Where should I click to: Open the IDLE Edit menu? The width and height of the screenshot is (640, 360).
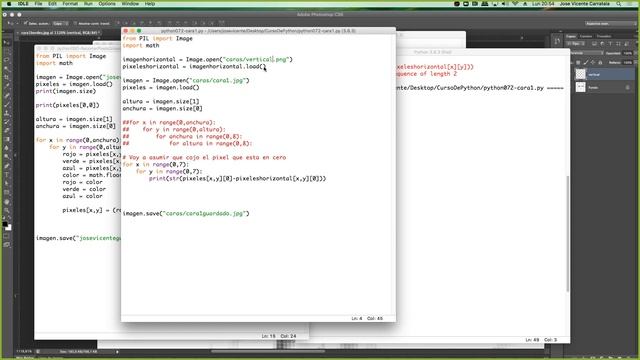tap(52, 4)
